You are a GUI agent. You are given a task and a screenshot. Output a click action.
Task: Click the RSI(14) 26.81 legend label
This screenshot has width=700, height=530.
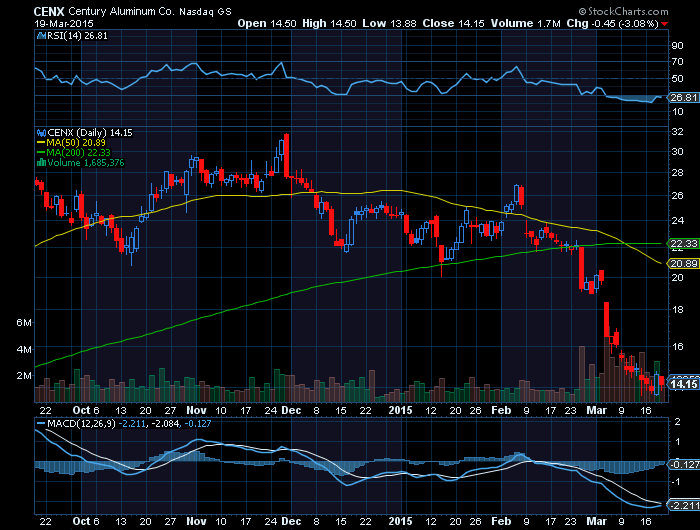(77, 36)
